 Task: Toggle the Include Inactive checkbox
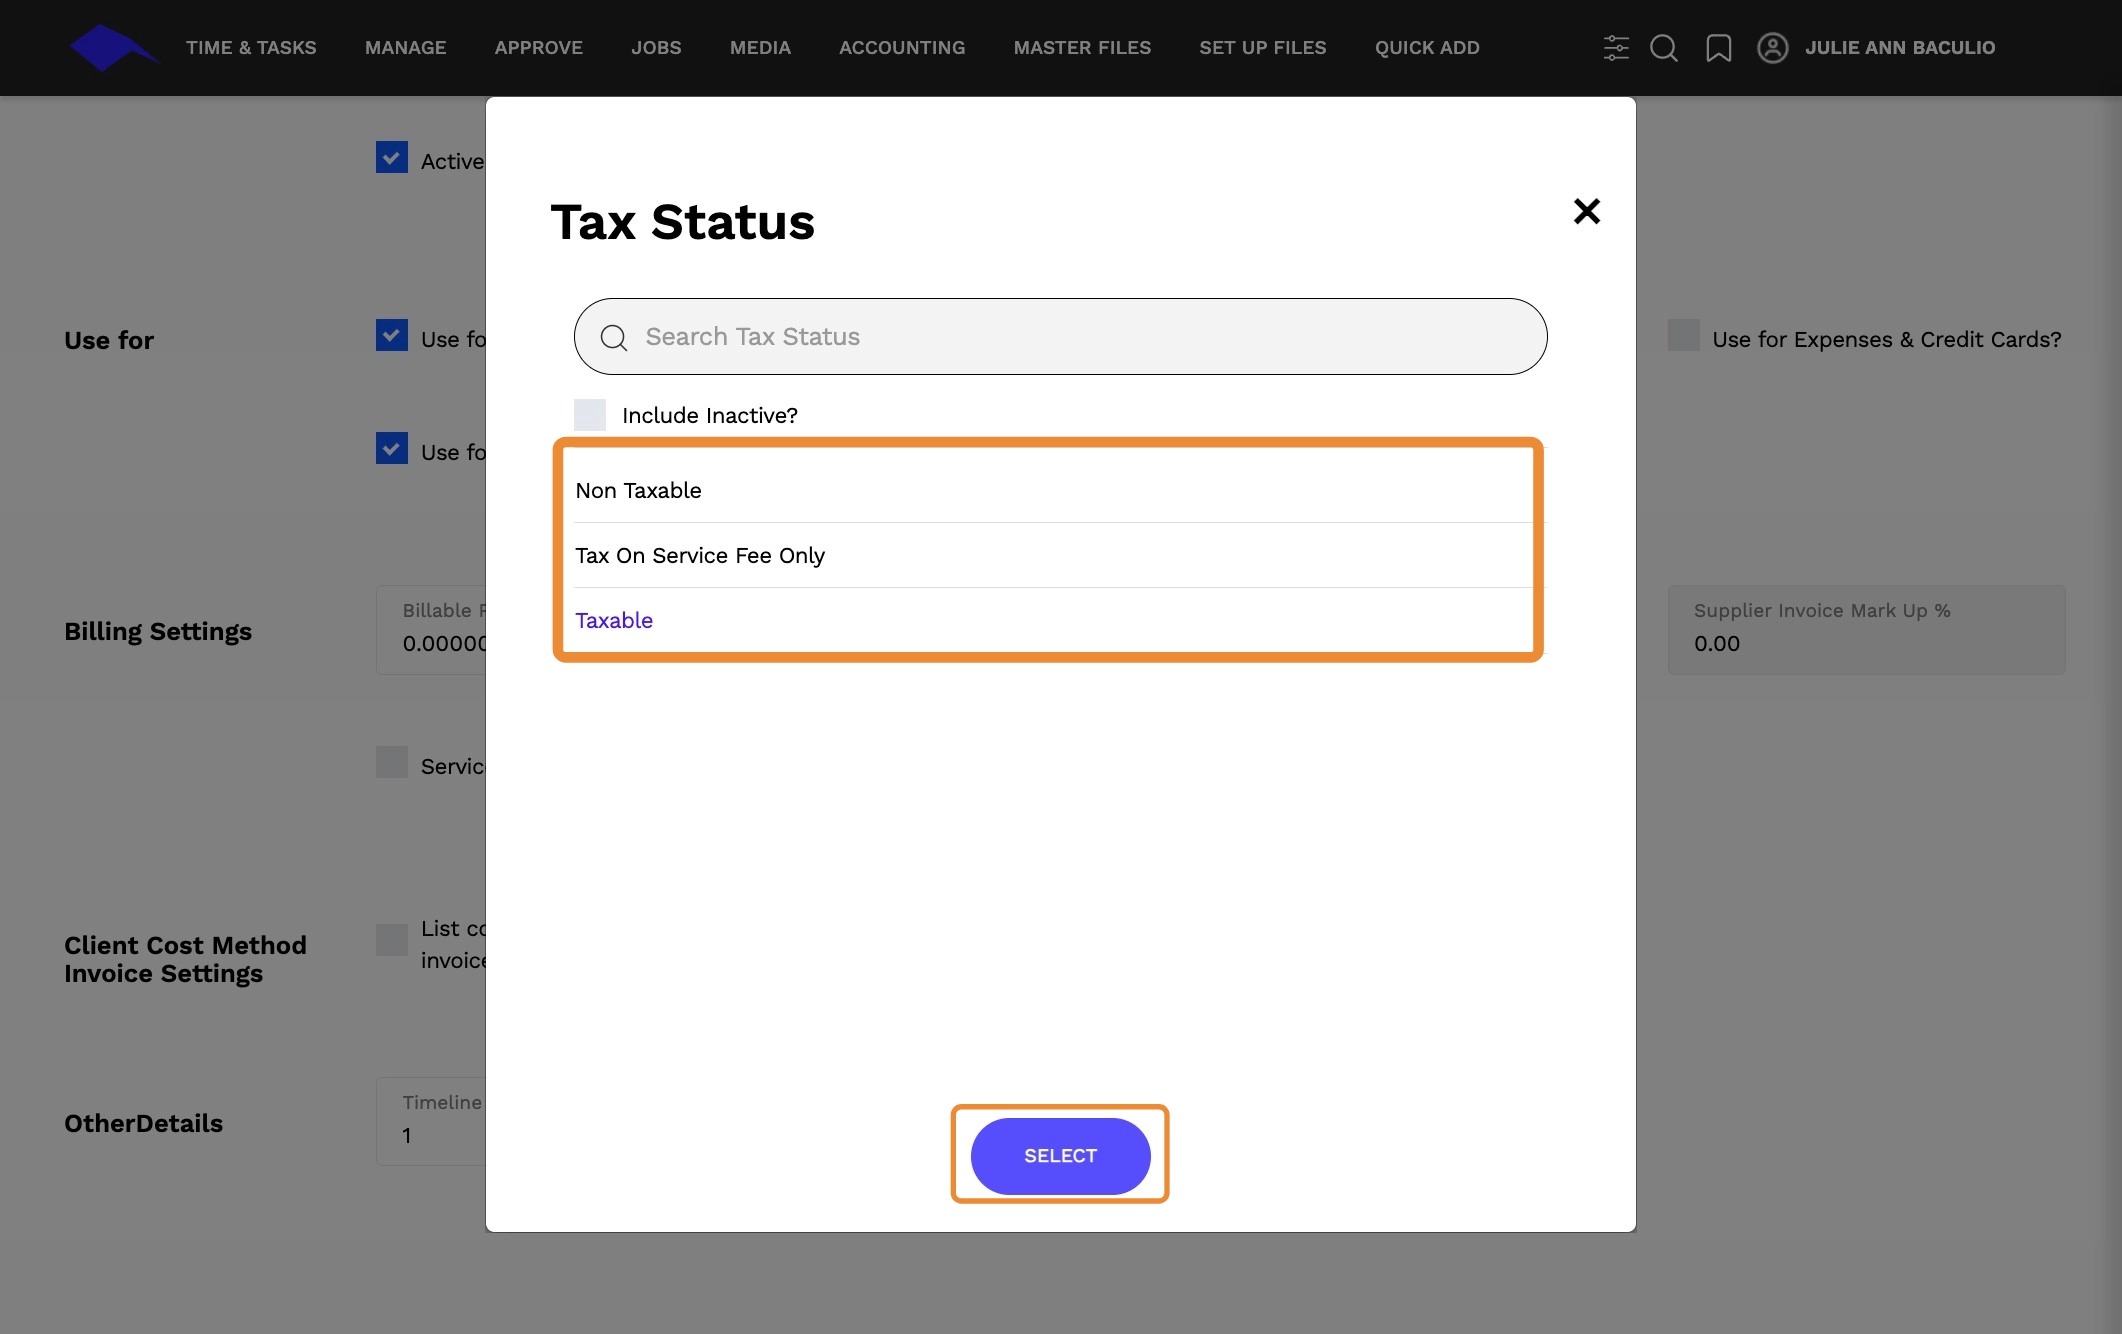click(x=590, y=415)
